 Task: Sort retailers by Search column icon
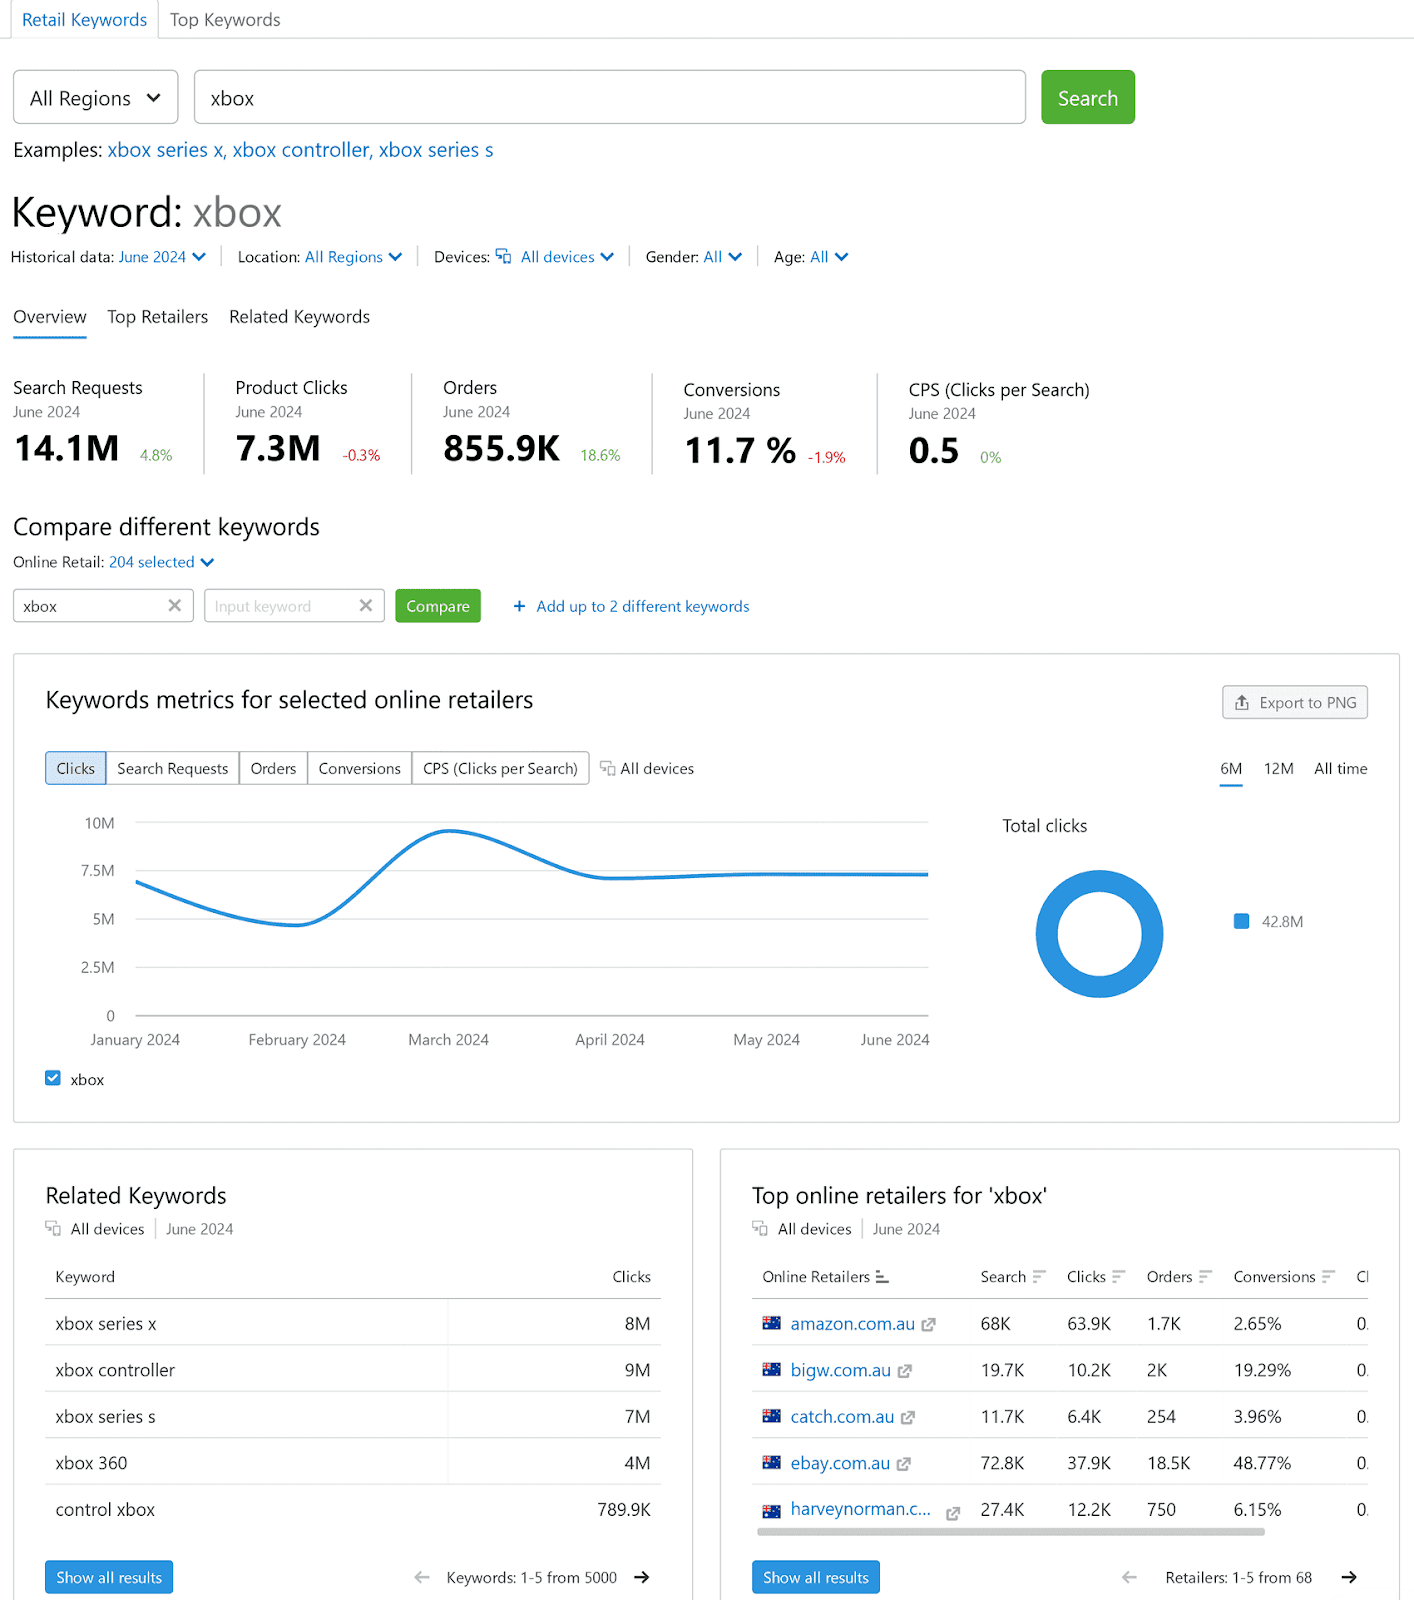(x=1039, y=1277)
